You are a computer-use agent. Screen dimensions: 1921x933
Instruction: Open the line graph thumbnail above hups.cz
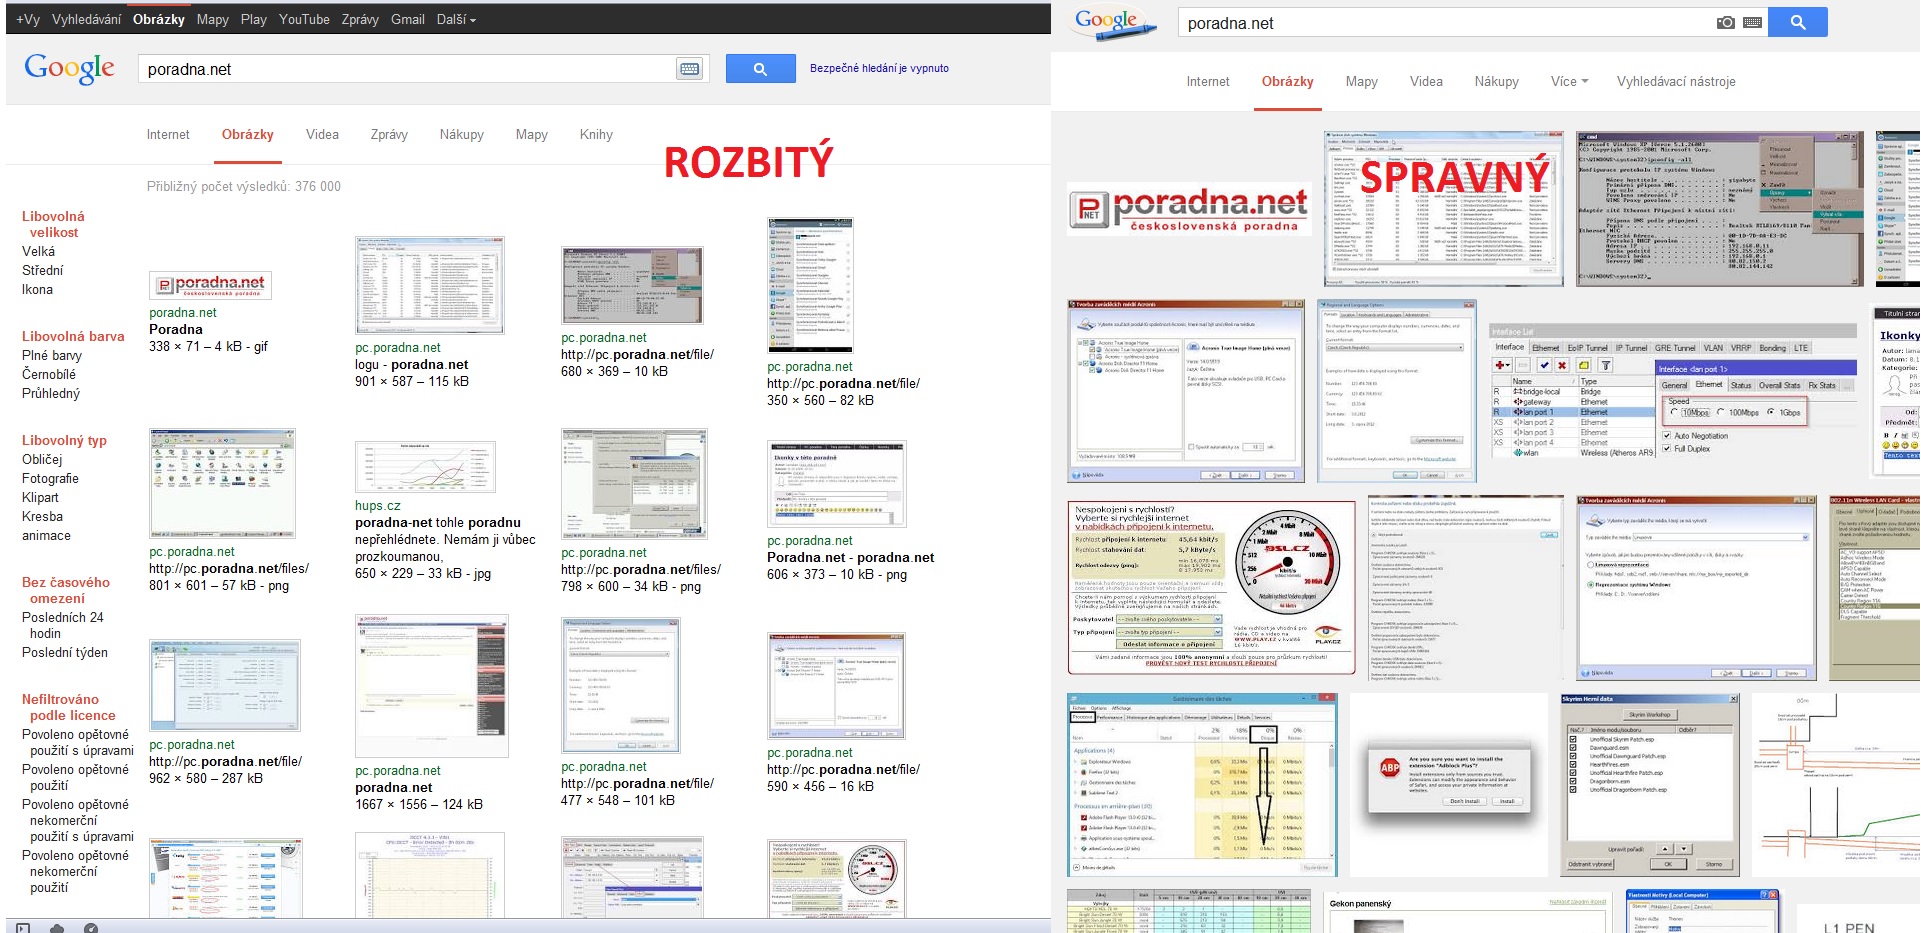point(426,467)
